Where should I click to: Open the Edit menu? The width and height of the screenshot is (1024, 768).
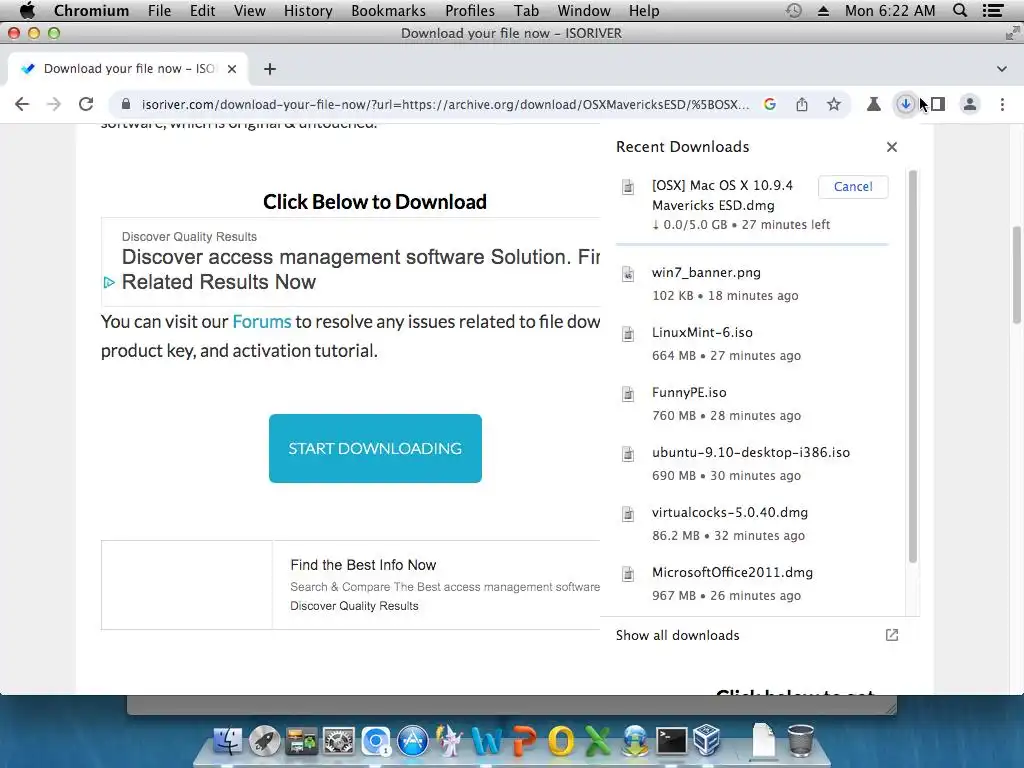202,11
